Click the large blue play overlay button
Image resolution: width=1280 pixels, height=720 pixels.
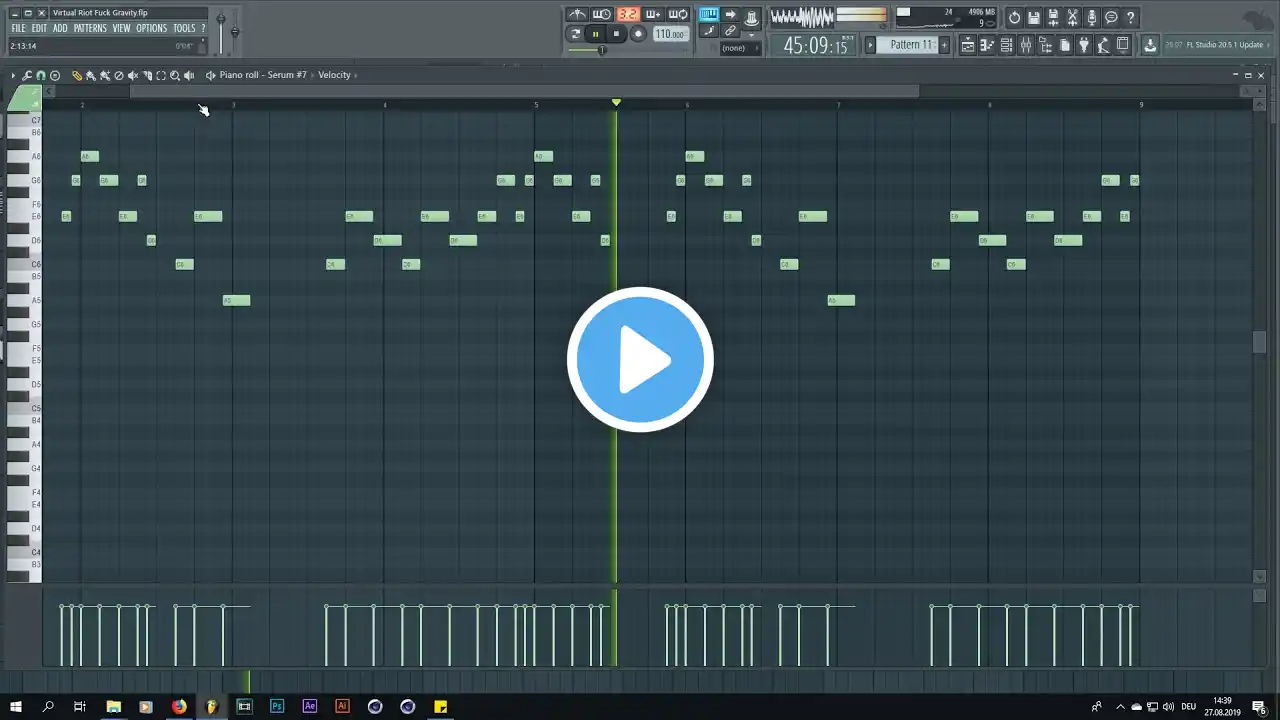tap(640, 360)
